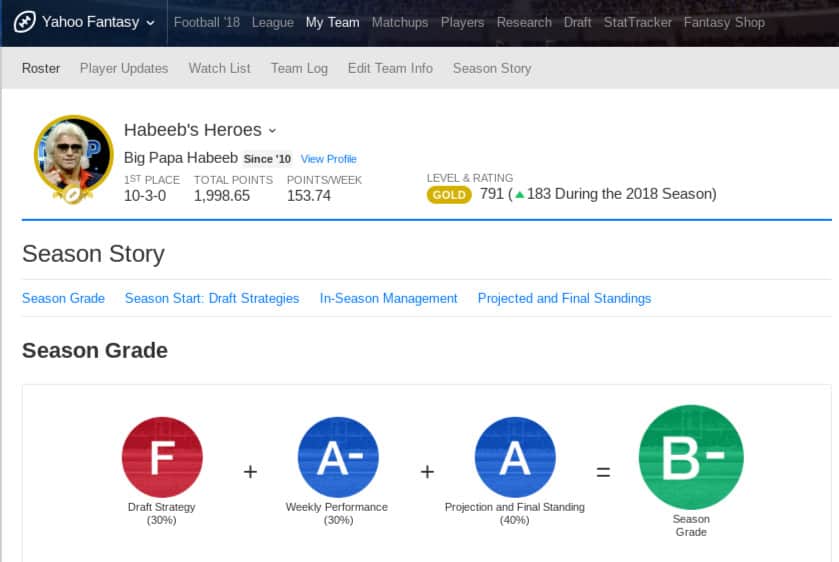Click the blue A- Weekly Performance grade circle
Screen dimensions: 839x562
338,457
